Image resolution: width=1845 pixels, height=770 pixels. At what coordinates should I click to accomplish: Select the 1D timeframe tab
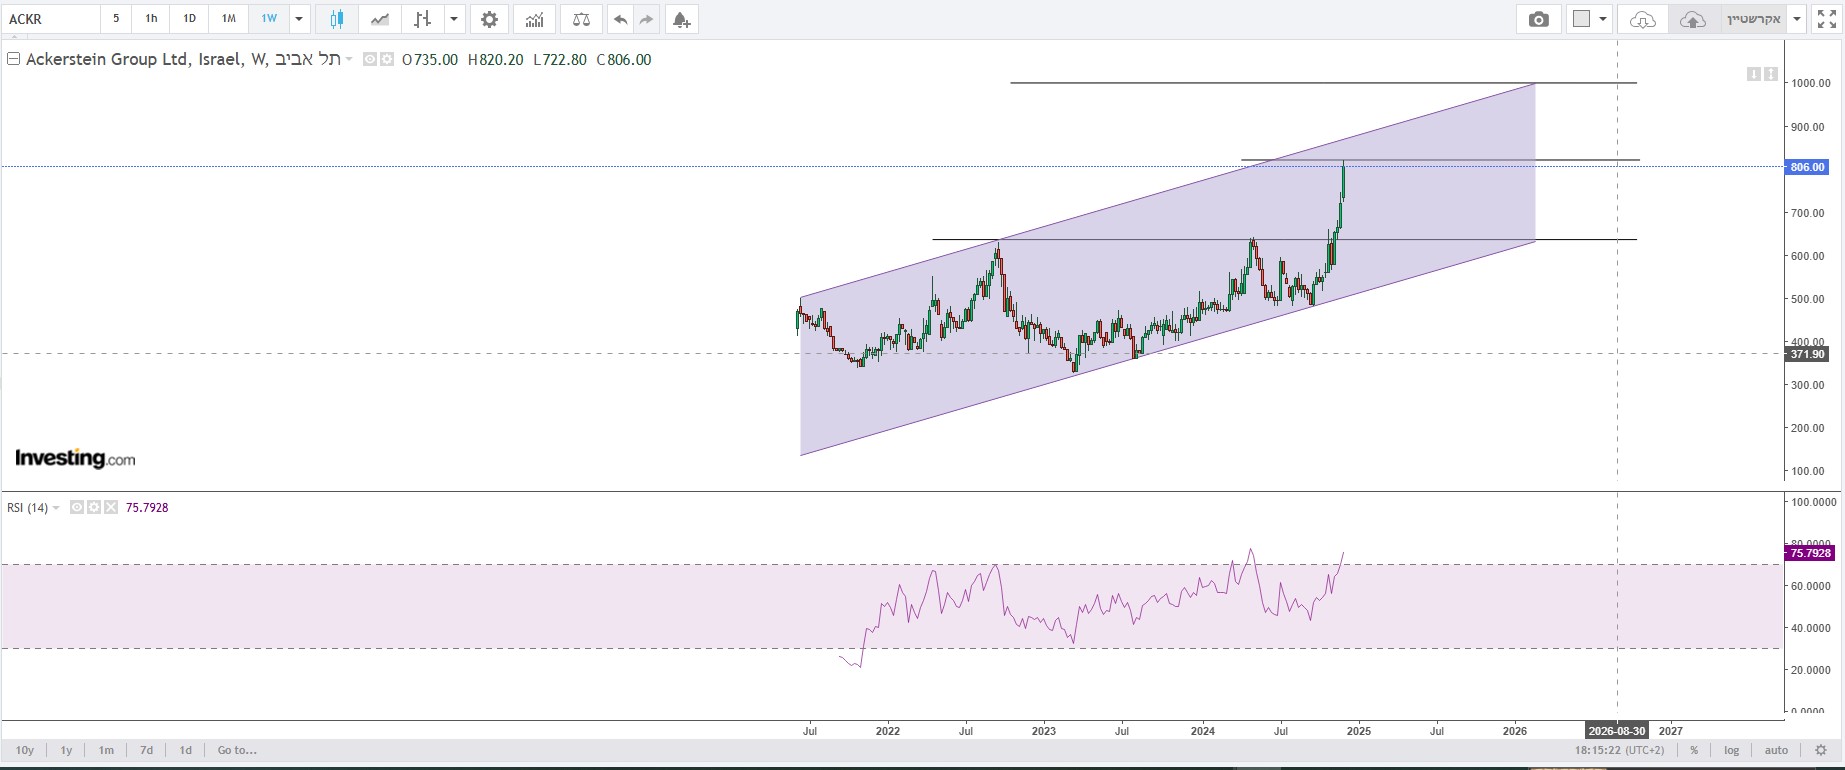[189, 19]
